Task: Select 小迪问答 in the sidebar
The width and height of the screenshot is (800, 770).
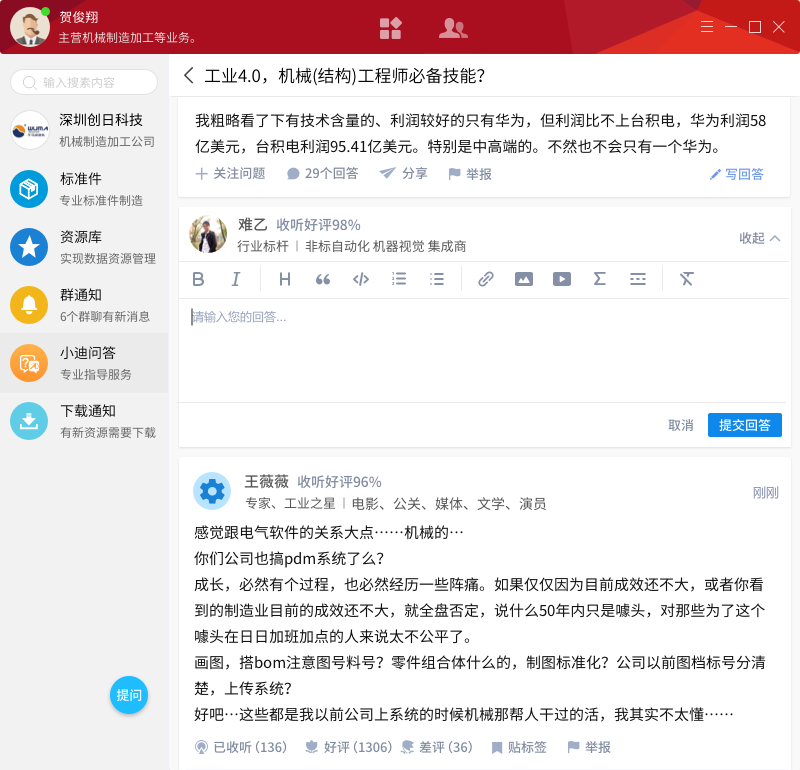Action: (x=84, y=363)
